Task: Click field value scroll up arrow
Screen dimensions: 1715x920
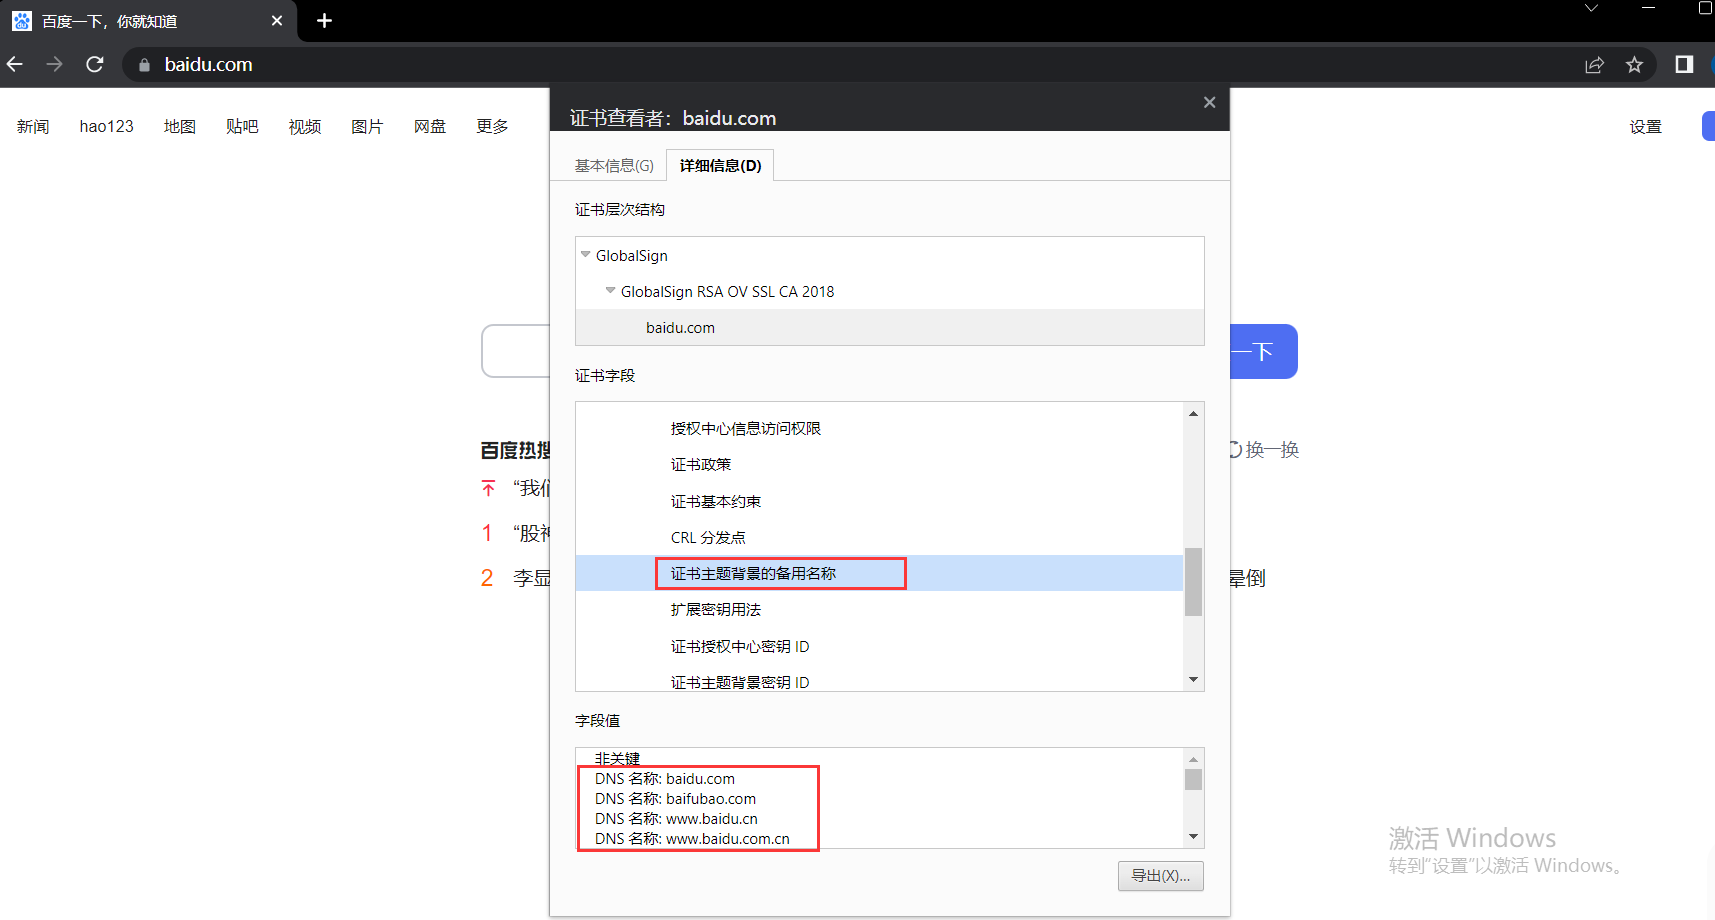Action: 1193,759
